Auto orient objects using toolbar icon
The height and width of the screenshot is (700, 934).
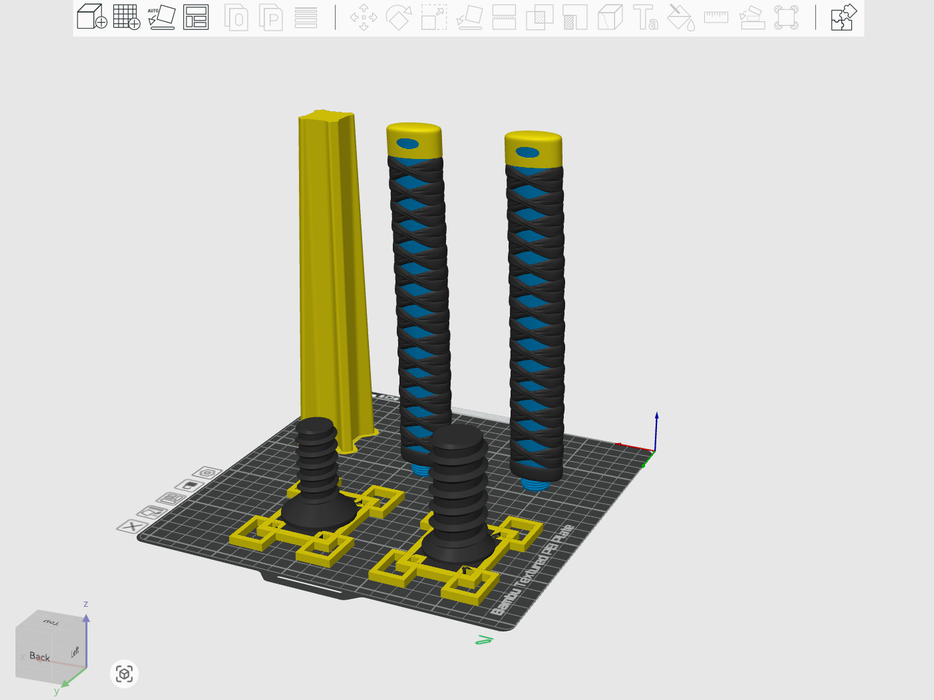tap(161, 17)
